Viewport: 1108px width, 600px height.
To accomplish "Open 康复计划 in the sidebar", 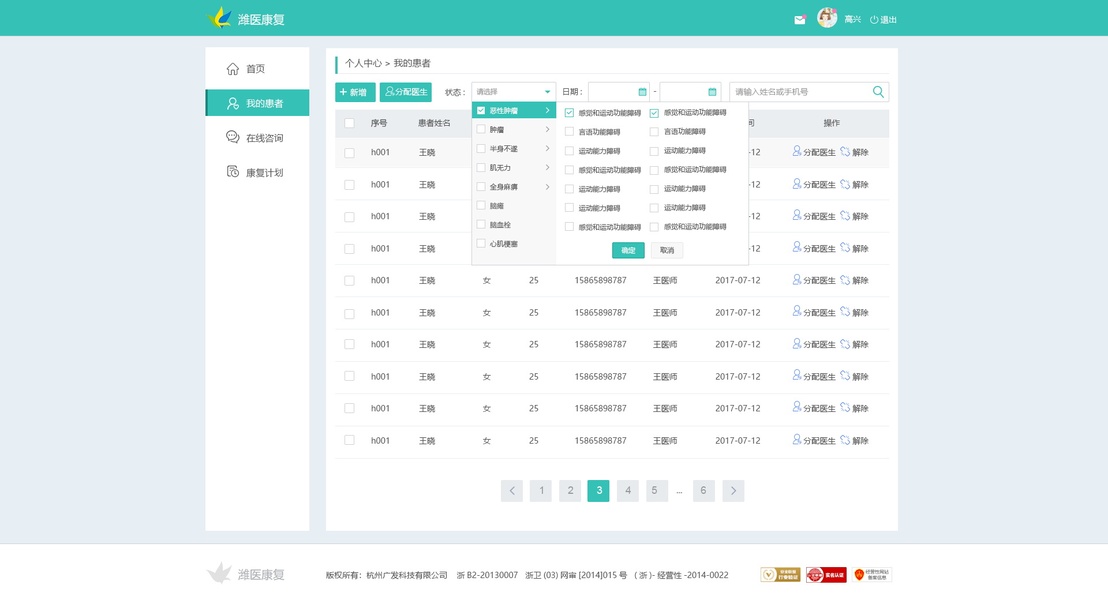I will (257, 172).
